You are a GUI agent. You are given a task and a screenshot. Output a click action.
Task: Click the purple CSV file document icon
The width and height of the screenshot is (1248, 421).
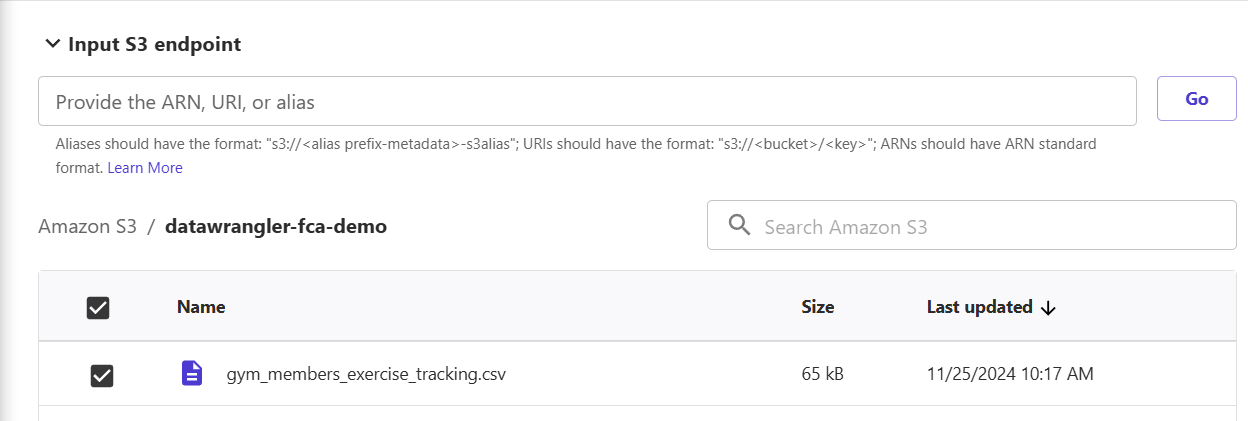click(191, 373)
